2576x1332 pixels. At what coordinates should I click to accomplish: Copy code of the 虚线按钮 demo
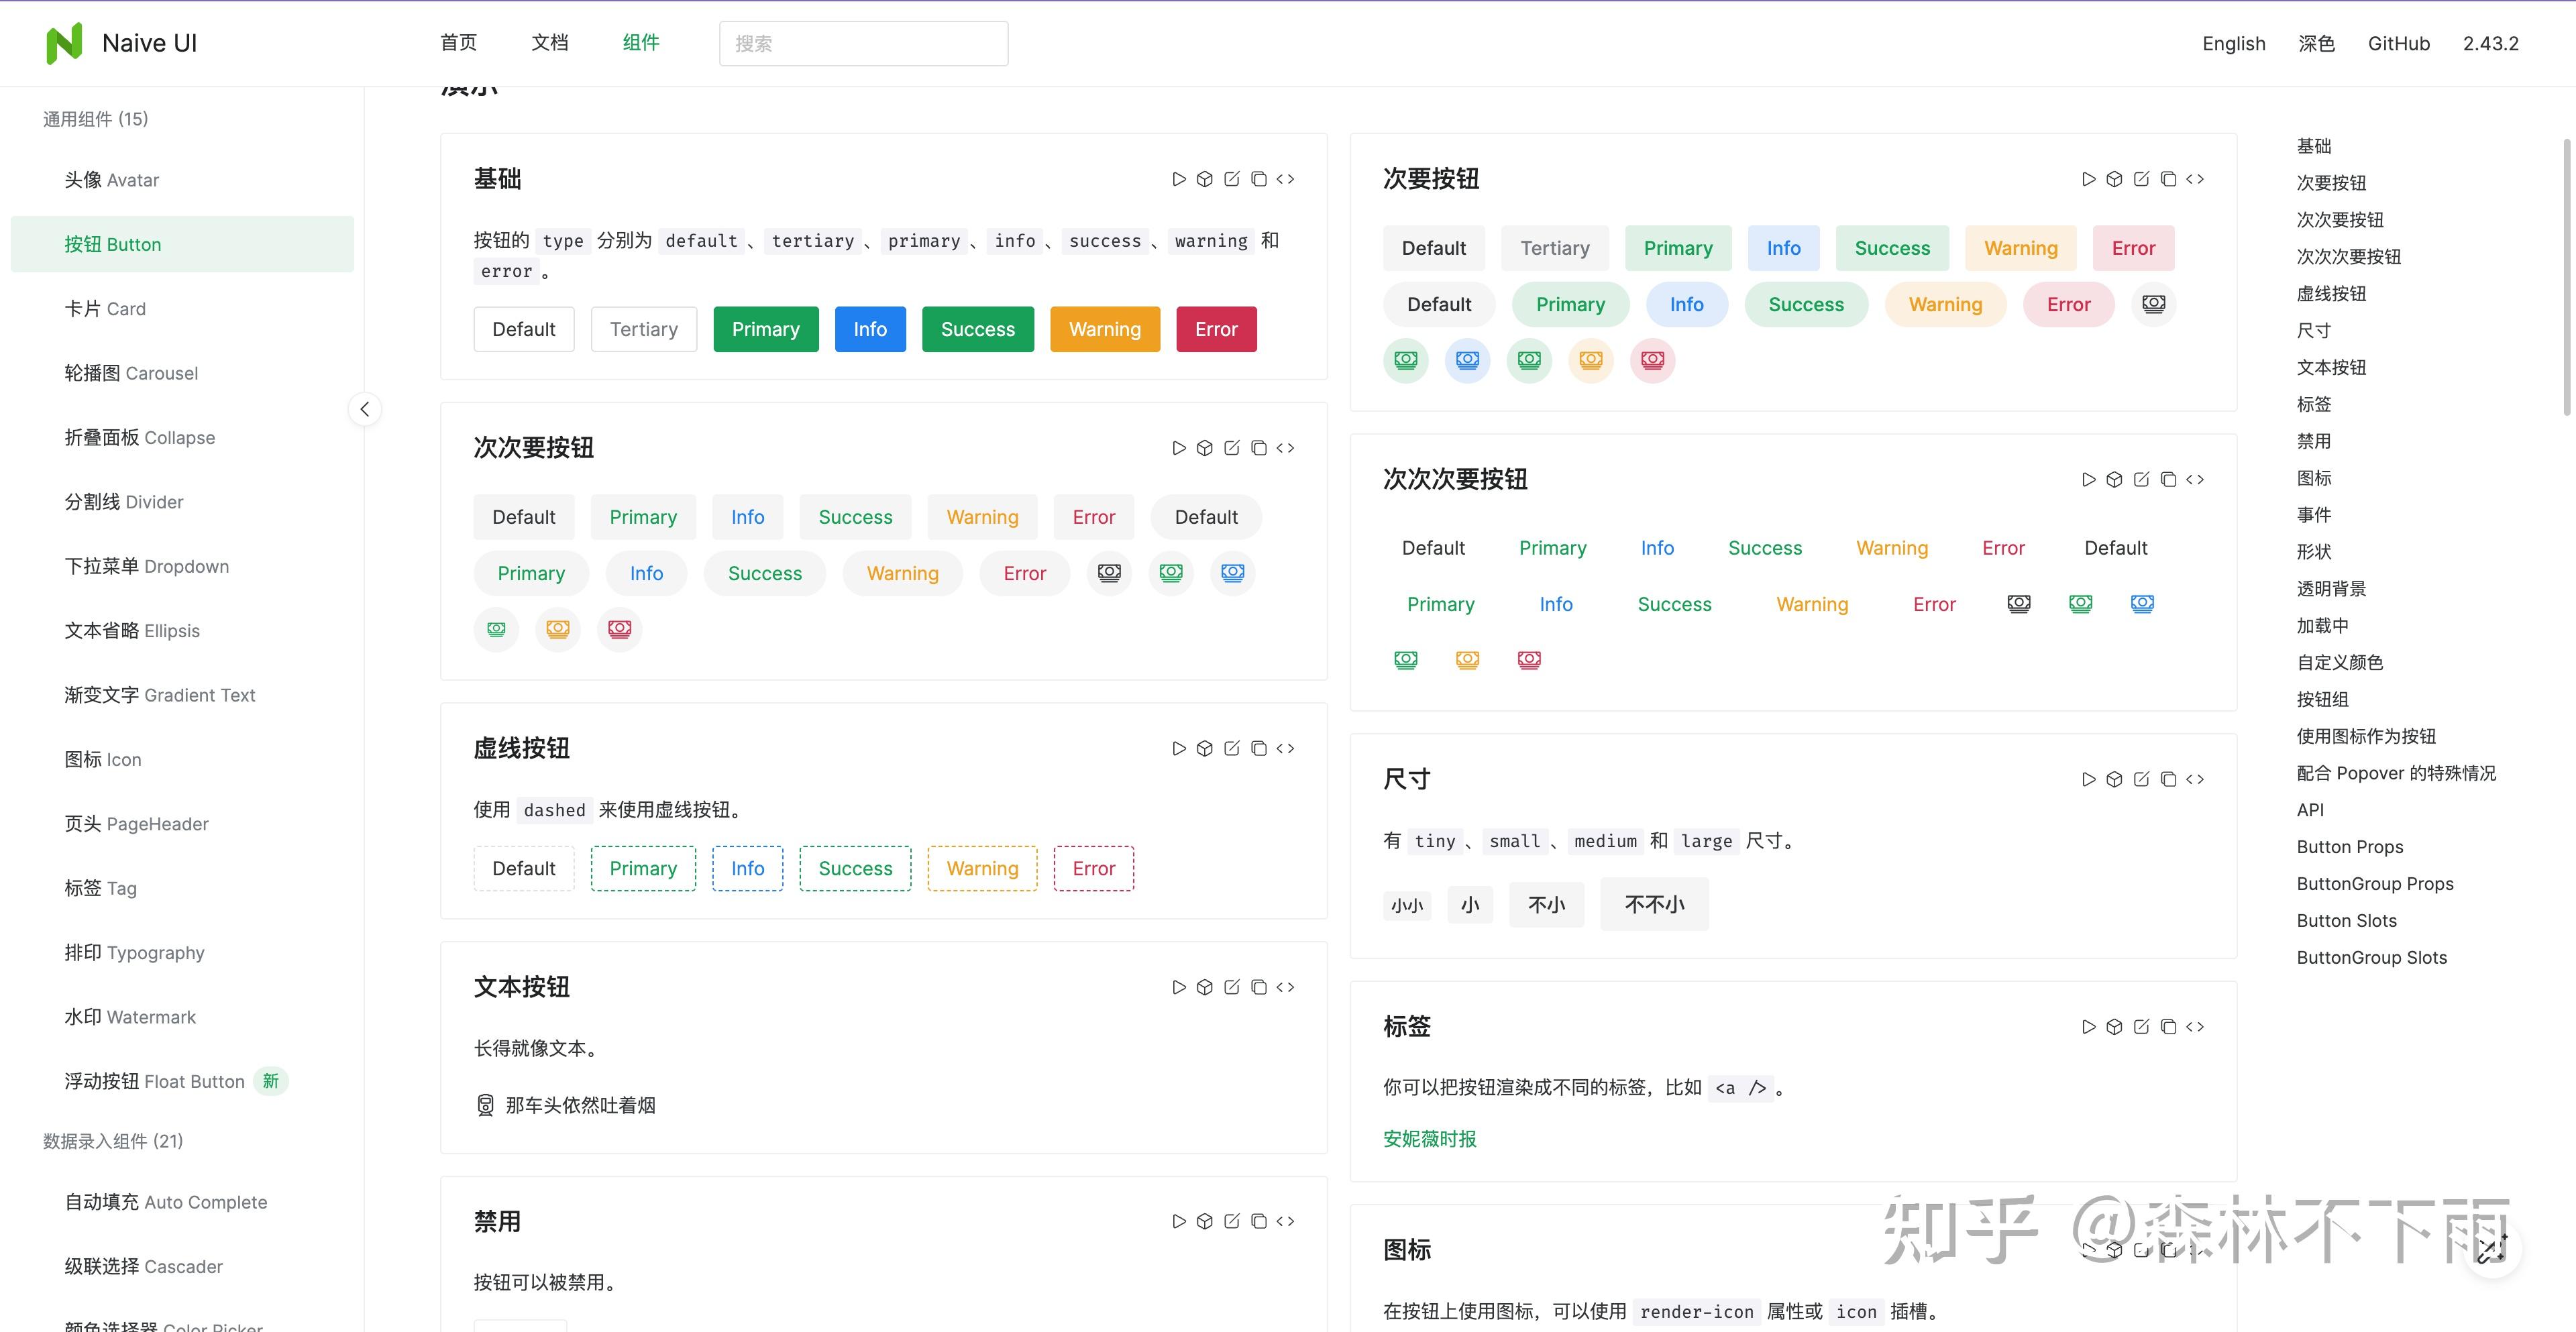pos(1259,748)
